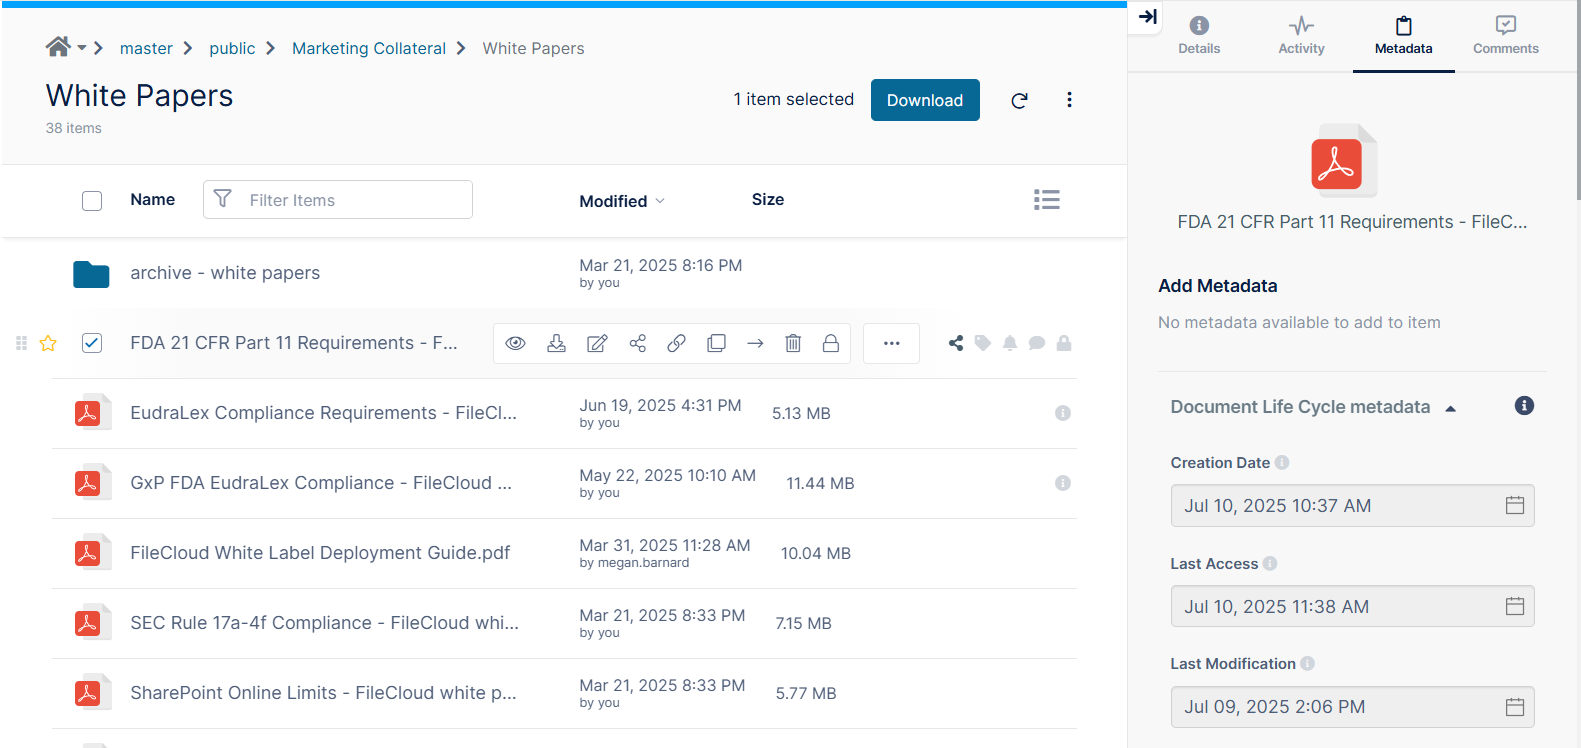The image size is (1581, 748).
Task: Show info for the GxP FDA EudraLex row
Action: click(1063, 483)
